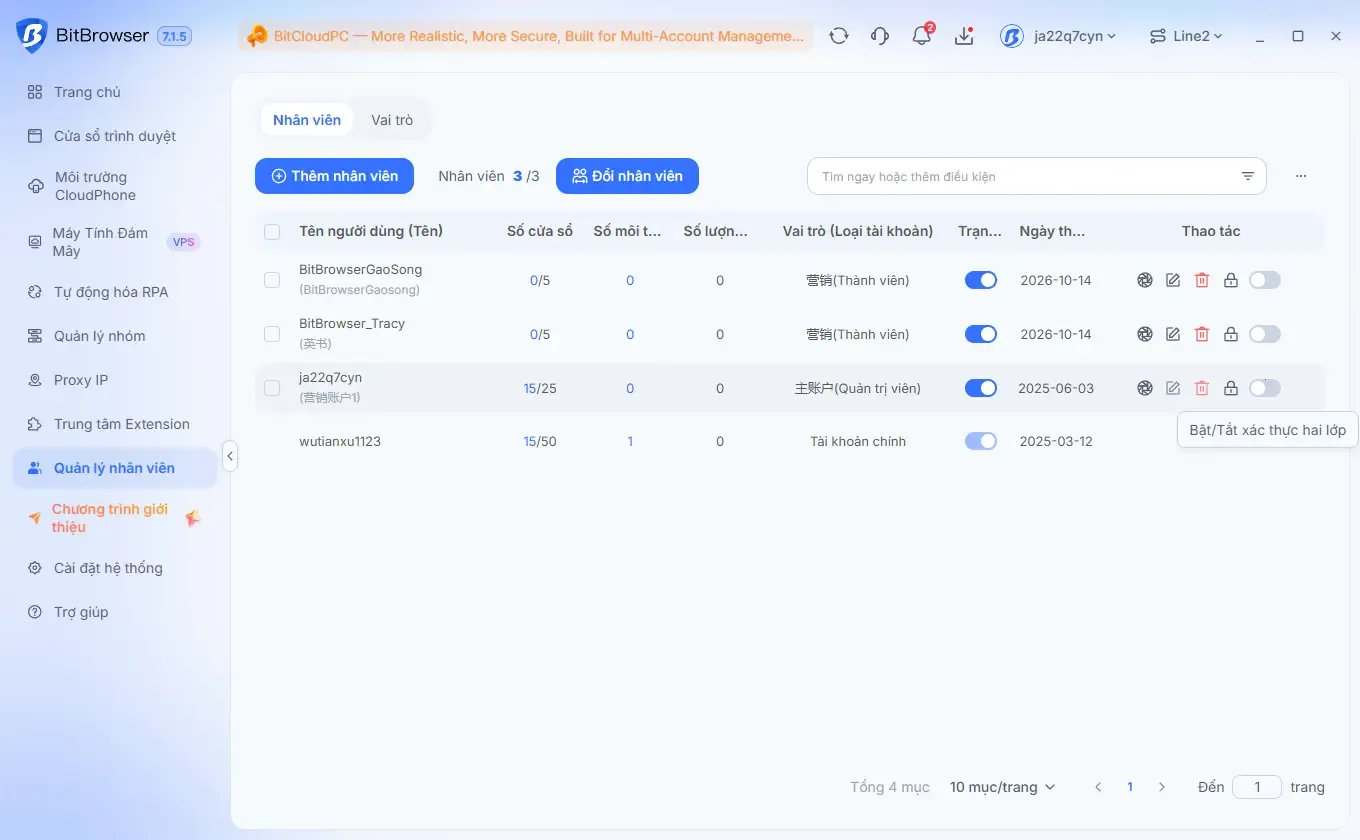Change the 10 mục/trang page size
The image size is (1360, 840).
pyautogui.click(x=1002, y=787)
